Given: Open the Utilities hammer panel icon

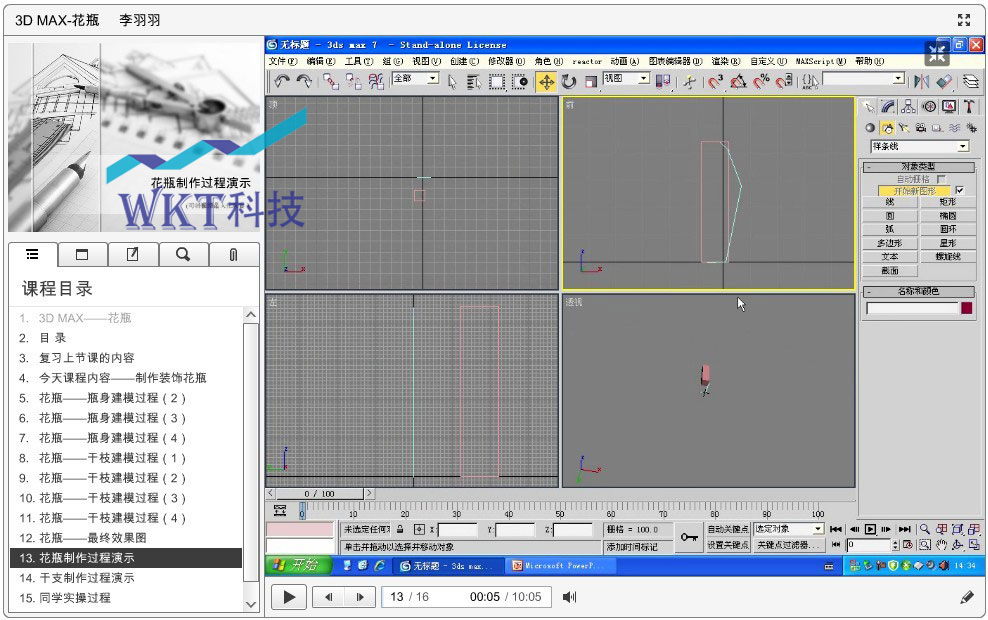Looking at the screenshot, I should [969, 106].
